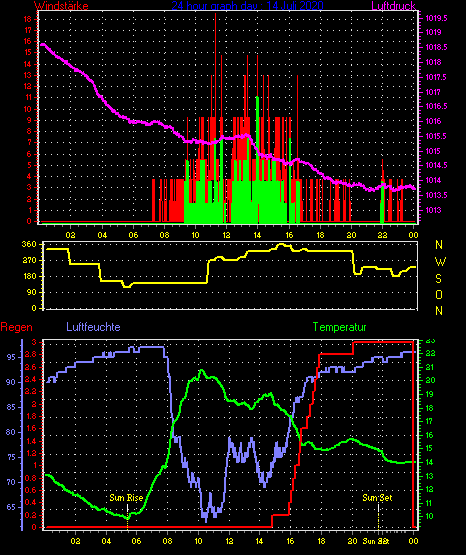Click the green Temperatur label
Image resolution: width=466 pixels, height=555 pixels.
tap(339, 327)
